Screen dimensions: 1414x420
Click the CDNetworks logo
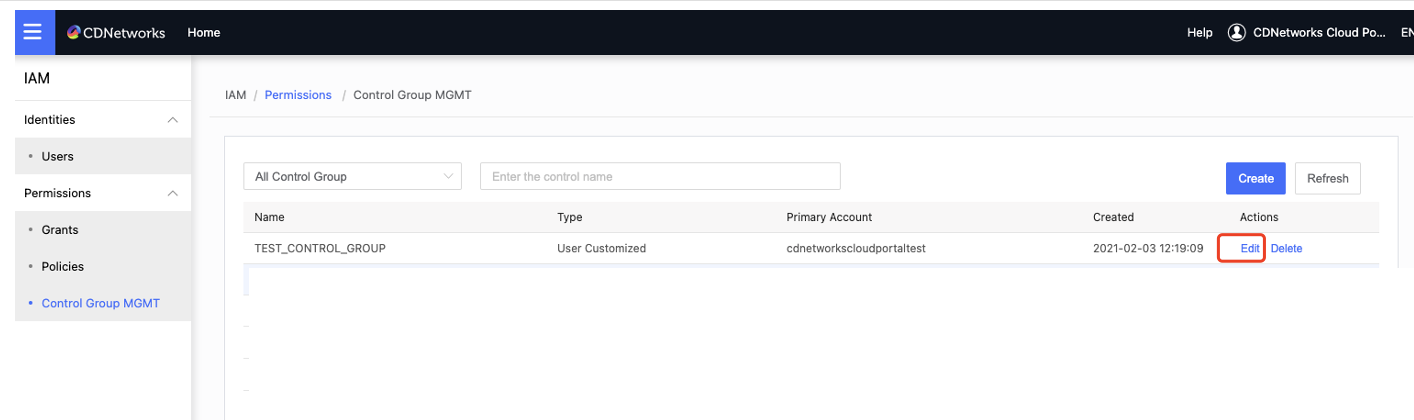(116, 33)
